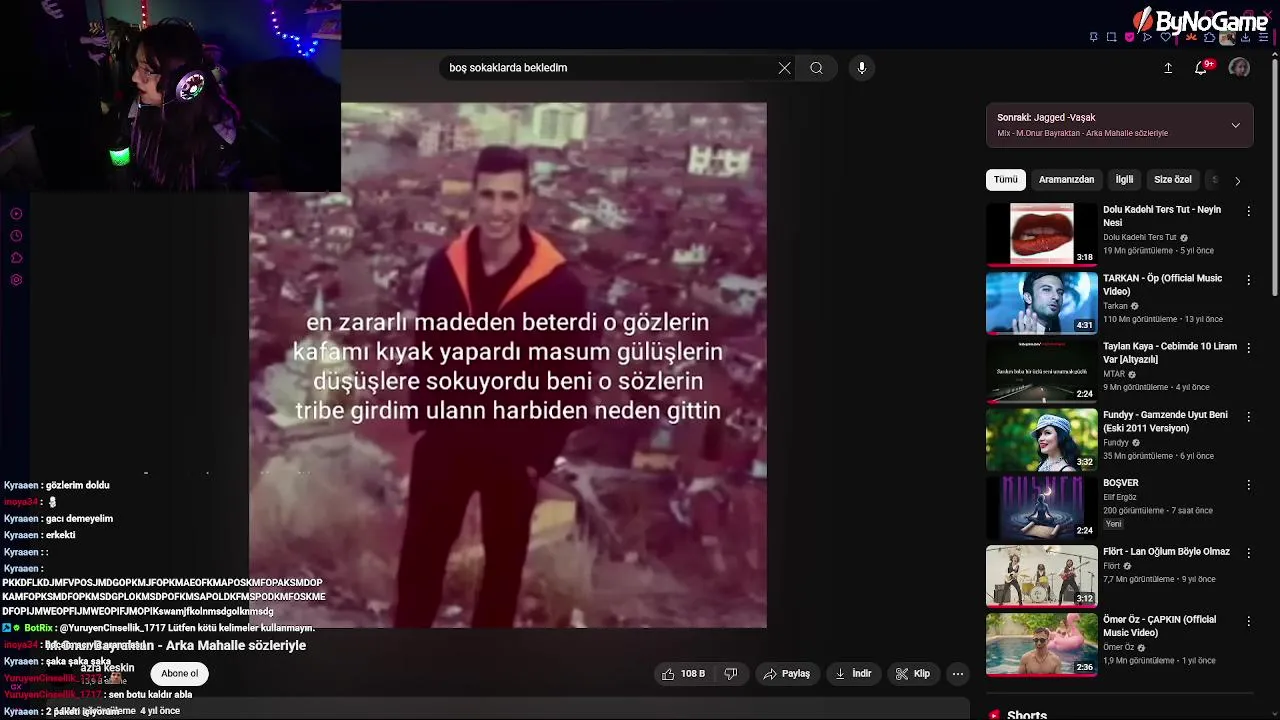Viewport: 1280px width, 720px height.
Task: Open the browser downloads icon
Action: (x=1245, y=37)
